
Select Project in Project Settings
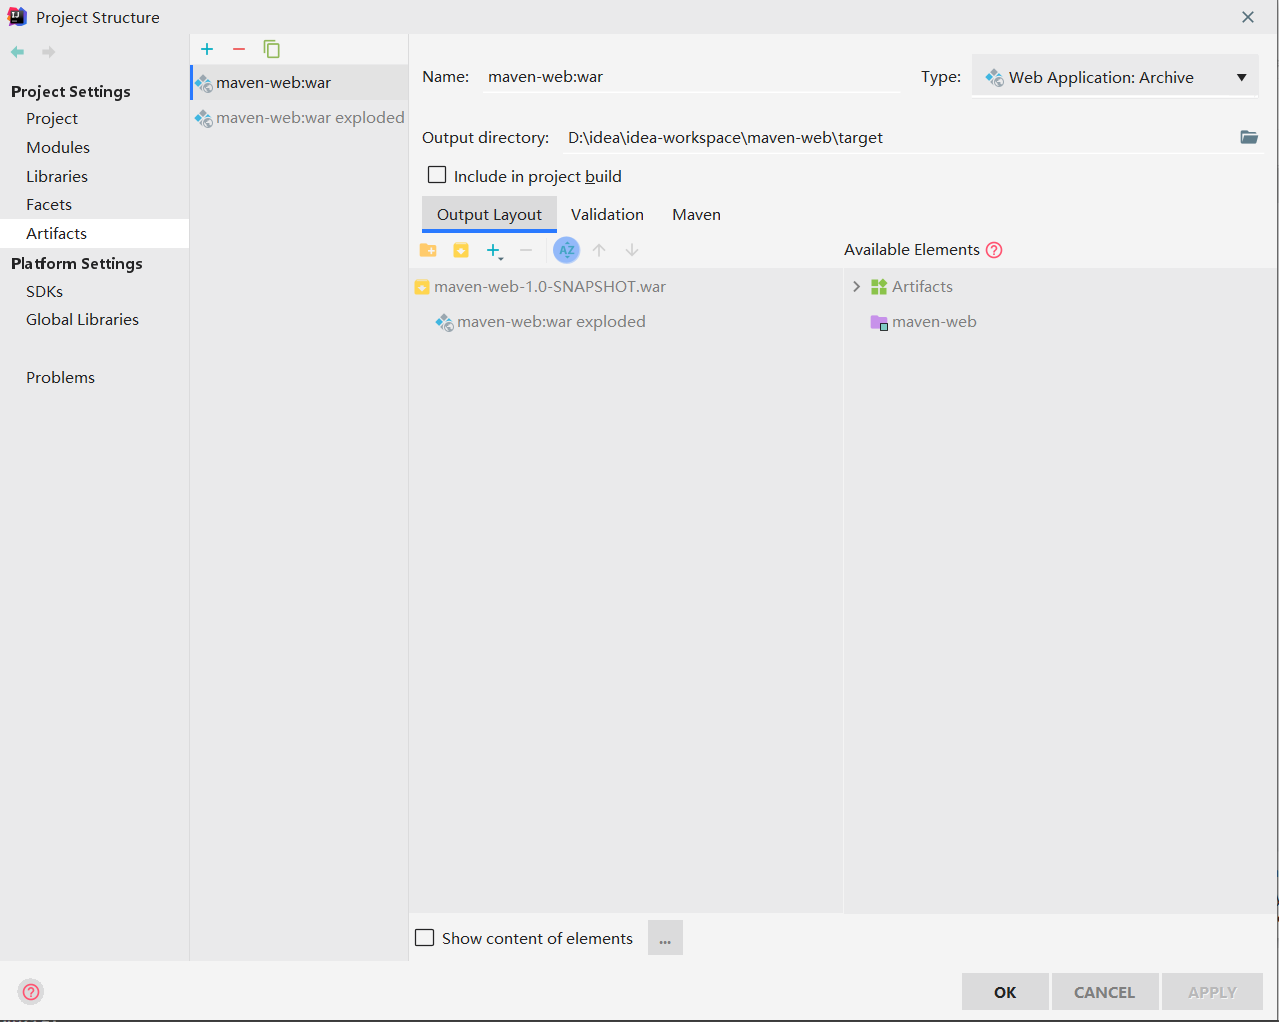[x=52, y=118]
